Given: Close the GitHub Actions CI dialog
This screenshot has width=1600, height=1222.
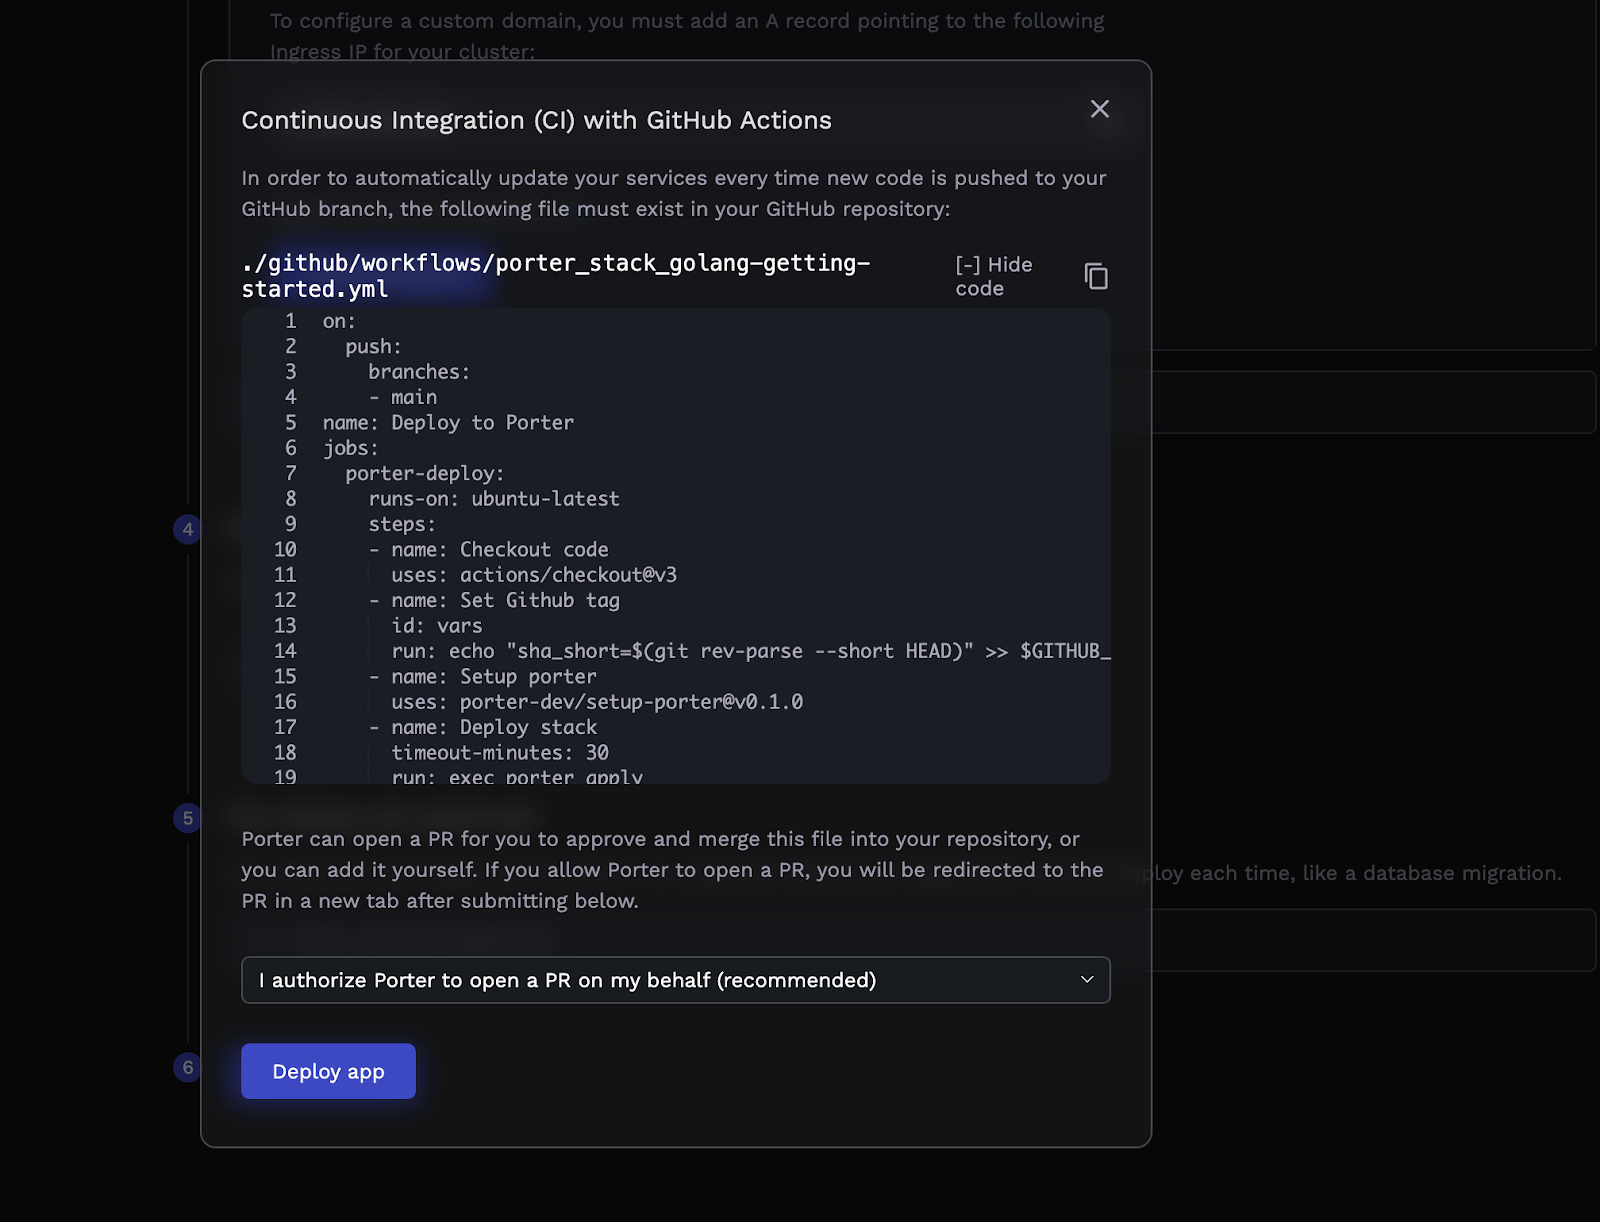Looking at the screenshot, I should tap(1099, 109).
